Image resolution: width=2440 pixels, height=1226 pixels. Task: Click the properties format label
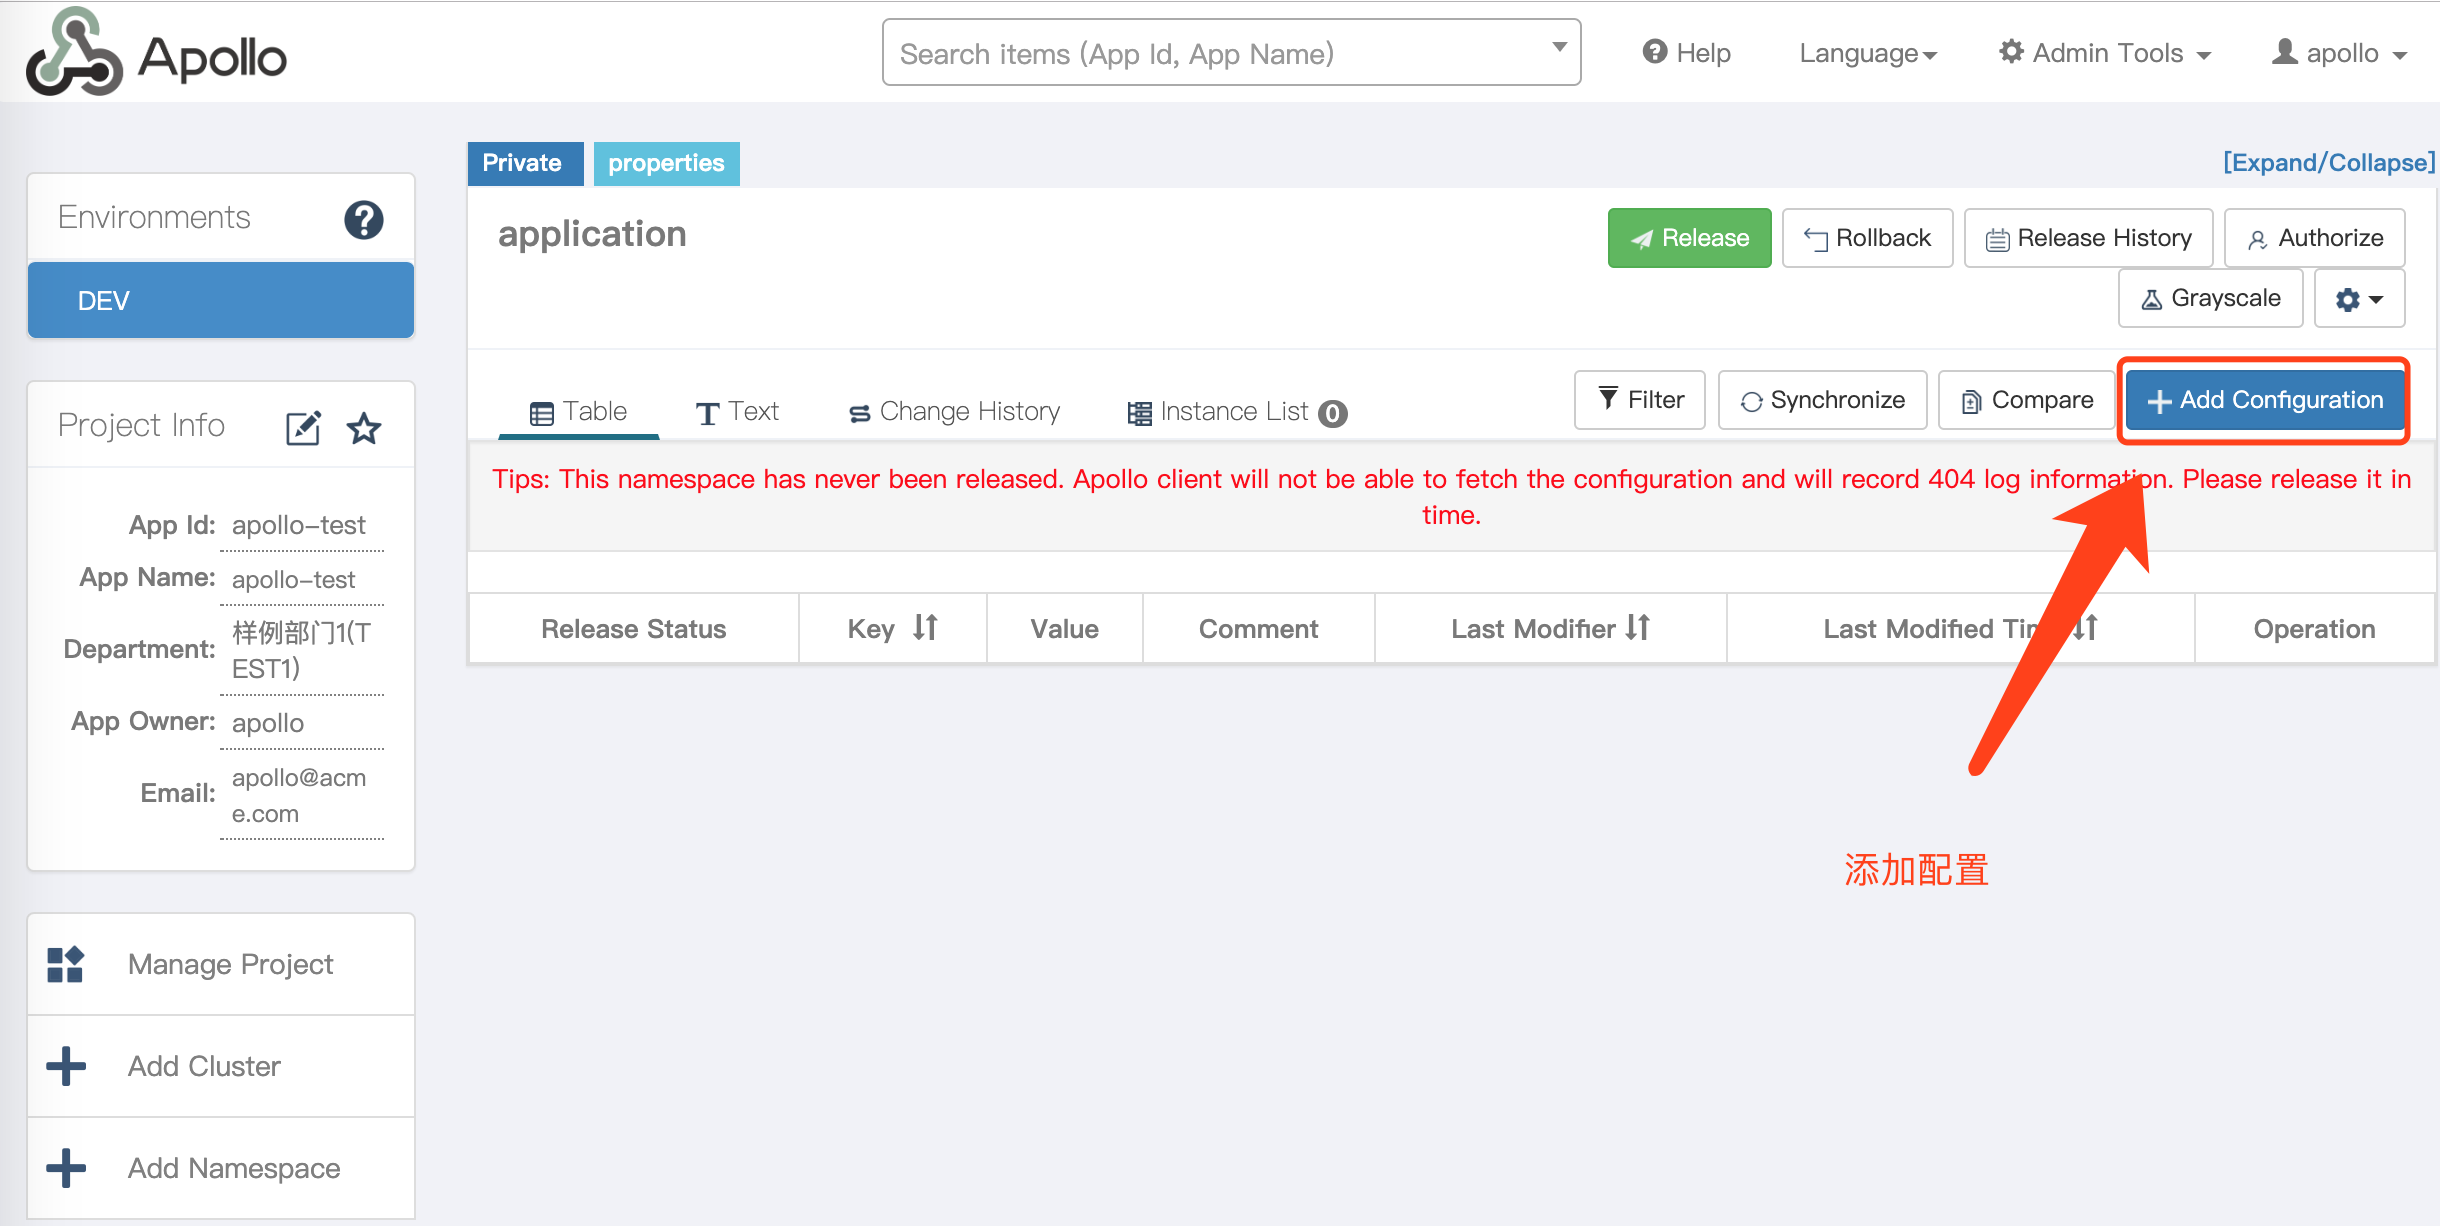click(666, 163)
